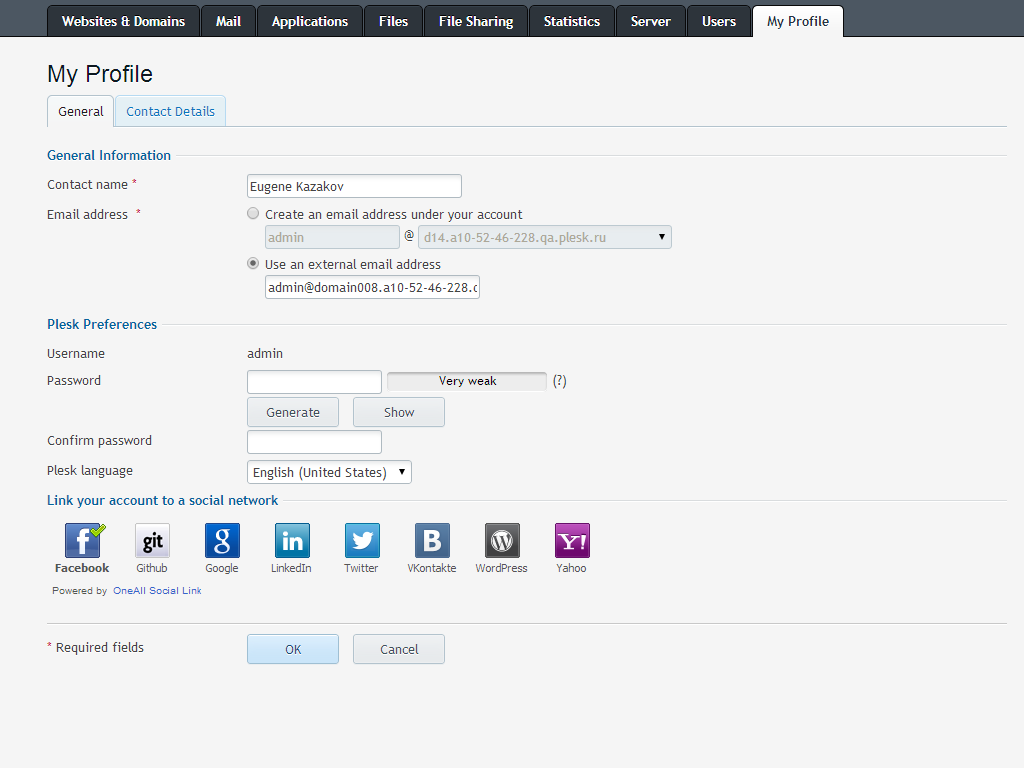This screenshot has height=768, width=1024.
Task: Switch to the Contact Details tab
Action: [170, 112]
